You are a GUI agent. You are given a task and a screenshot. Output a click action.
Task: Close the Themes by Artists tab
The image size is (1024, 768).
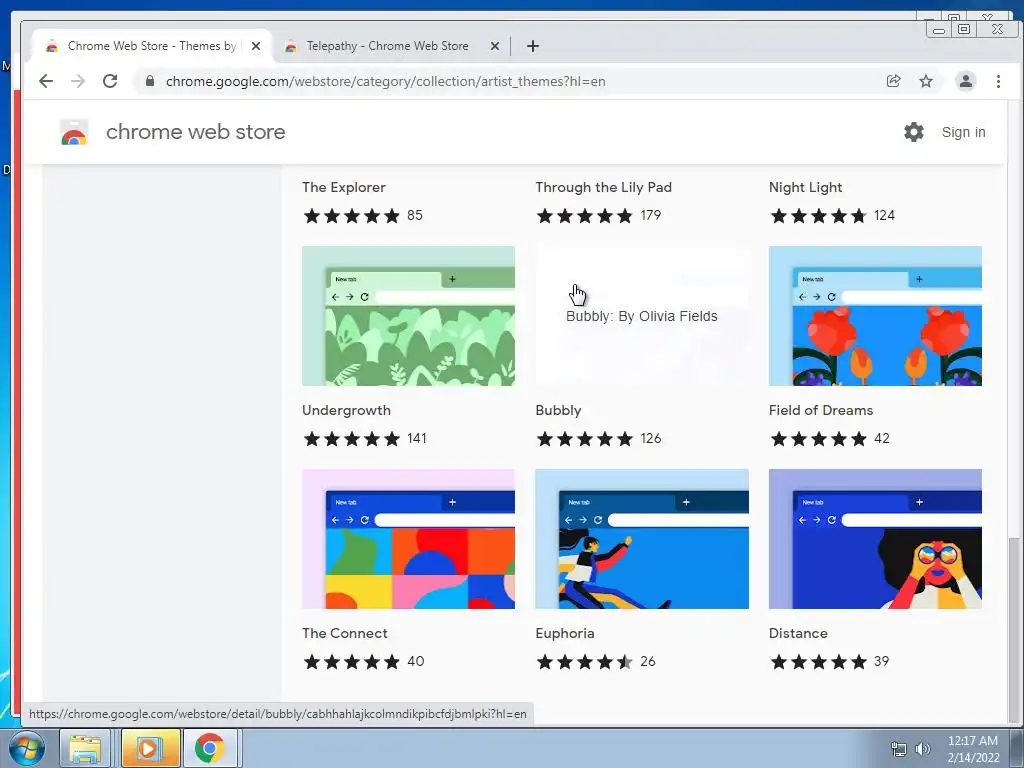256,46
